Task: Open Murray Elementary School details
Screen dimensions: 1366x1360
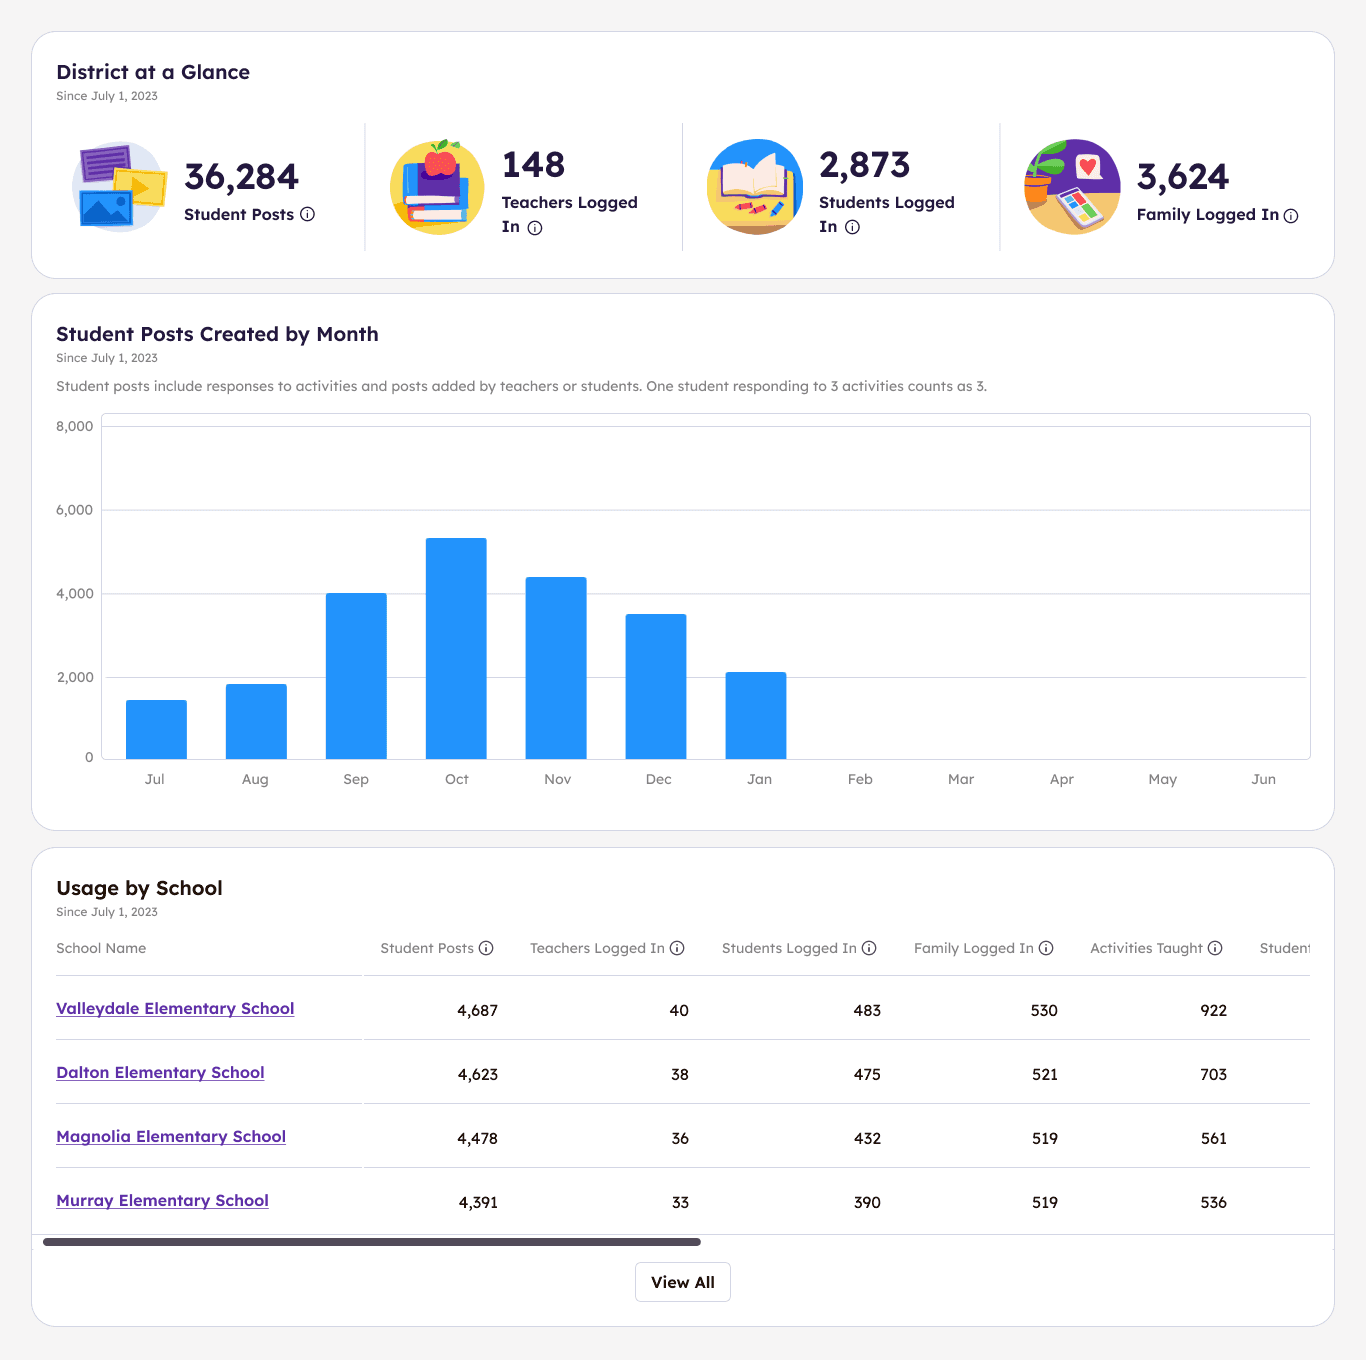Action: 162,1201
